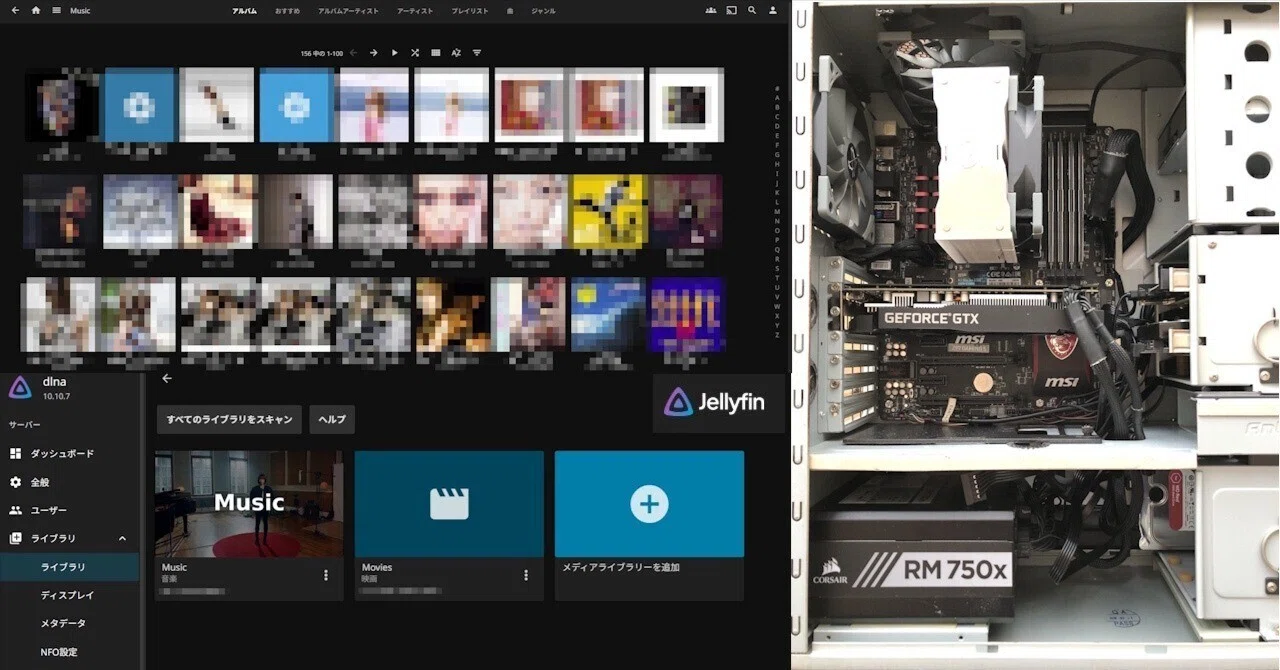Open the cast to device icon
This screenshot has width=1280, height=670.
731,10
